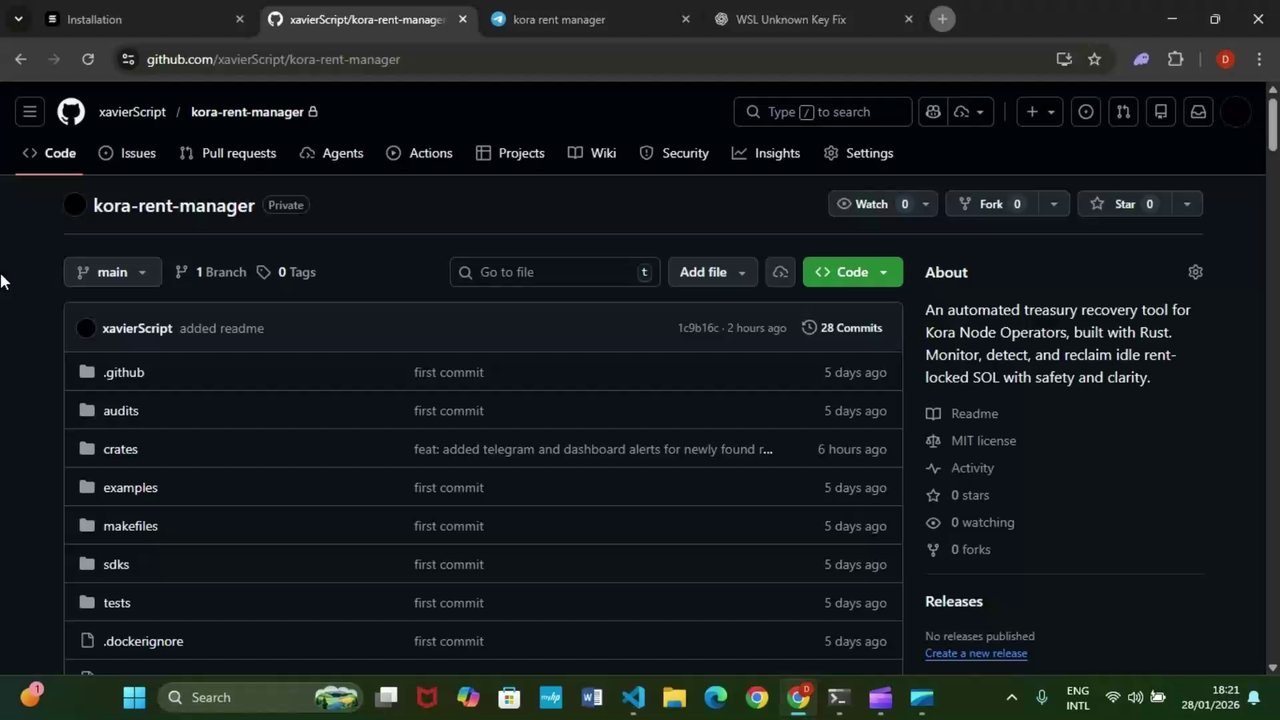1280x720 pixels.
Task: Open the notifications inbox icon
Action: (1198, 112)
